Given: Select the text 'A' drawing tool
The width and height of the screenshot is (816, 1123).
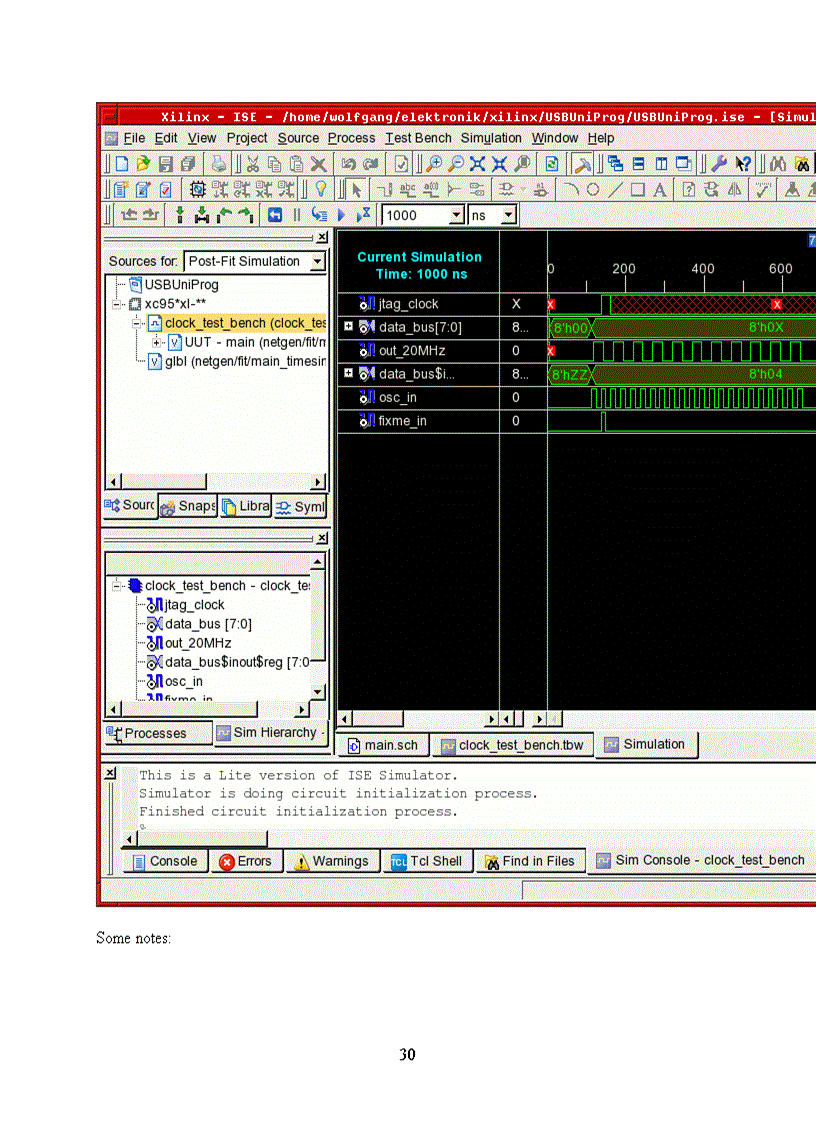Looking at the screenshot, I should (660, 190).
